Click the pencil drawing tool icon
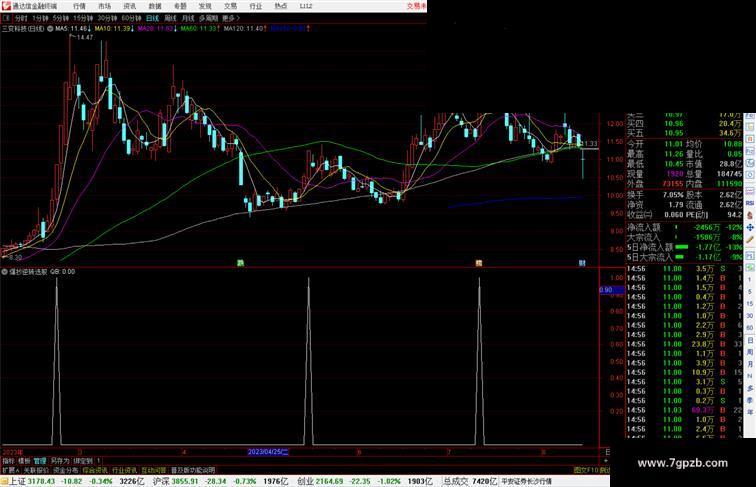This screenshot has height=487, width=756. point(750,240)
